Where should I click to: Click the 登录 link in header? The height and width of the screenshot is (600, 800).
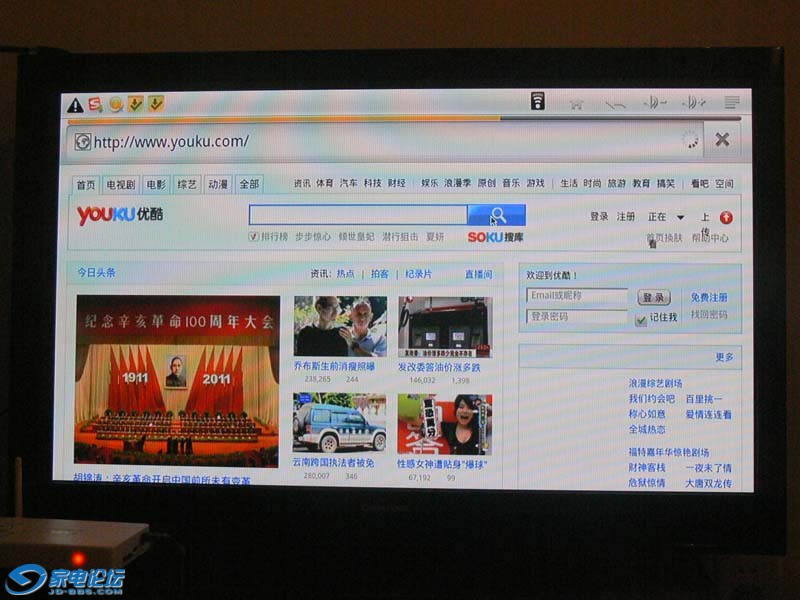coord(599,216)
